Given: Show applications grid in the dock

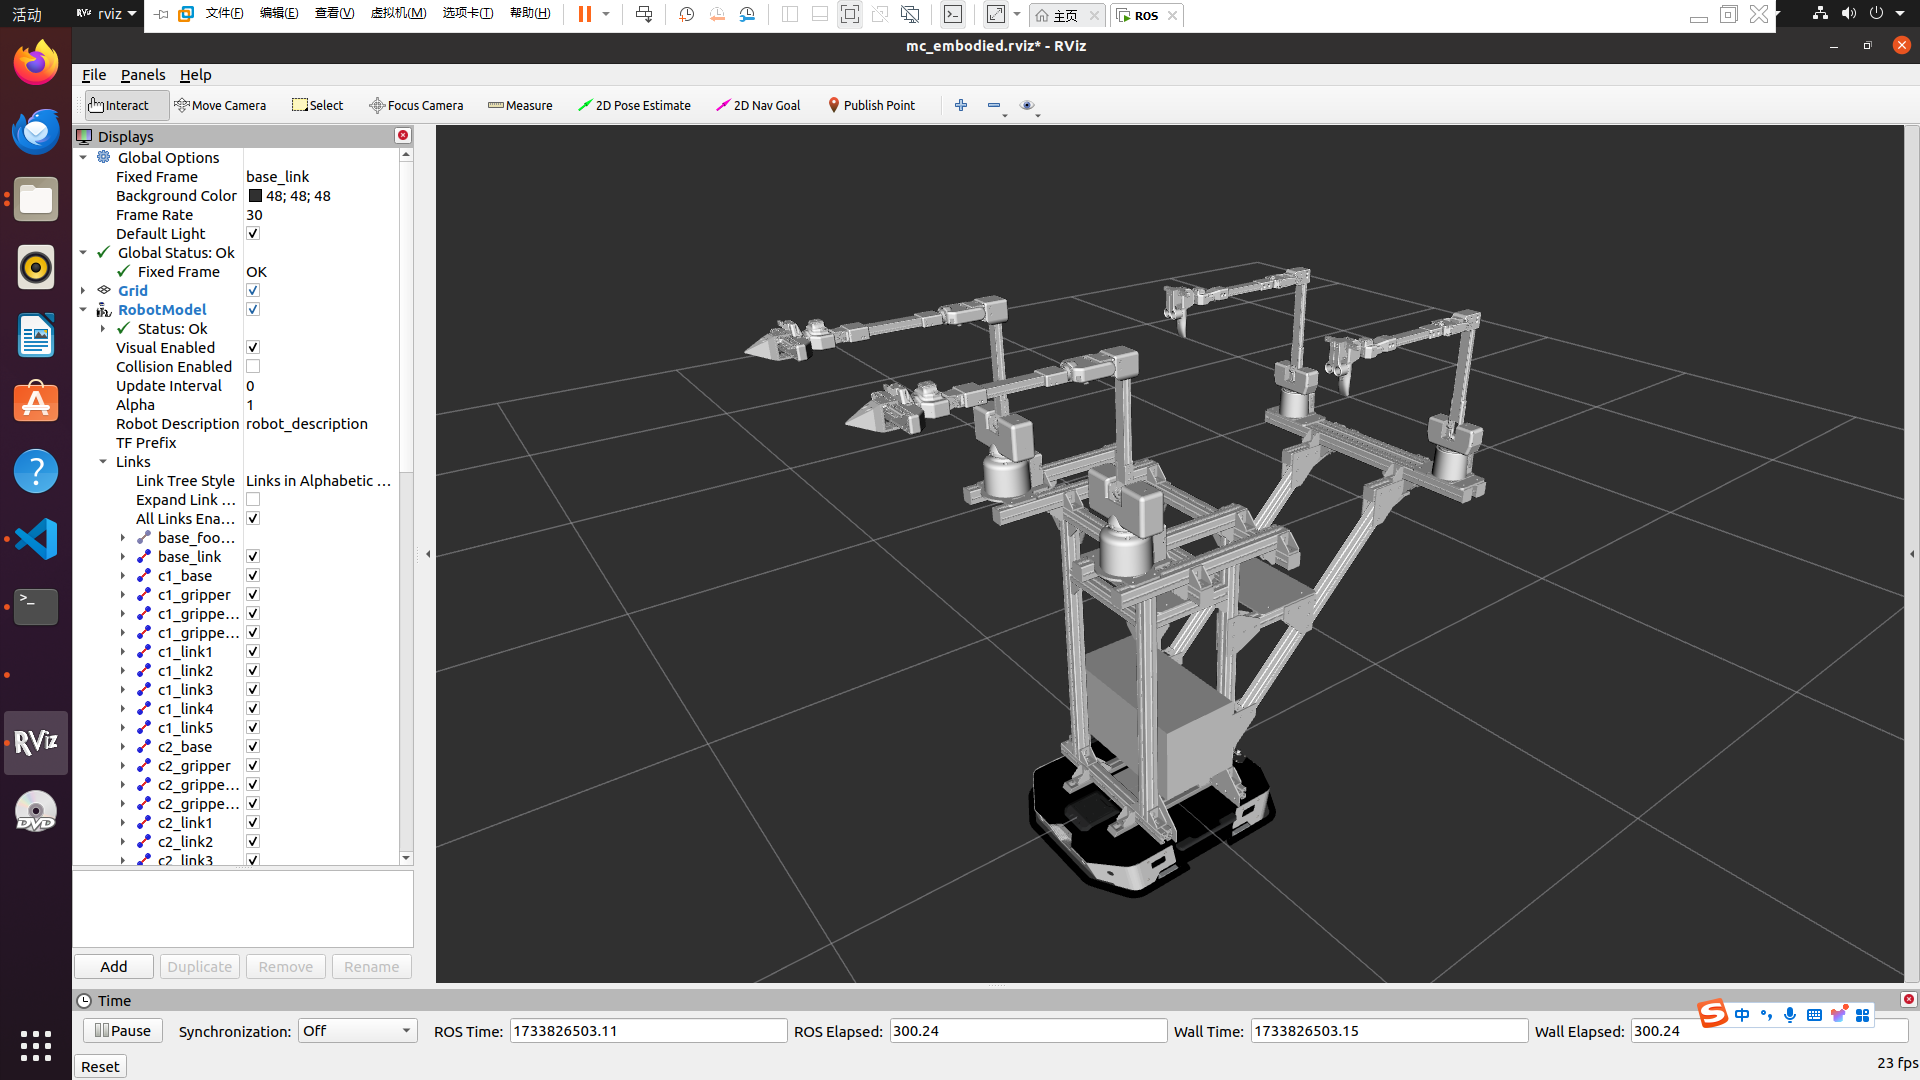Looking at the screenshot, I should coord(36,1046).
